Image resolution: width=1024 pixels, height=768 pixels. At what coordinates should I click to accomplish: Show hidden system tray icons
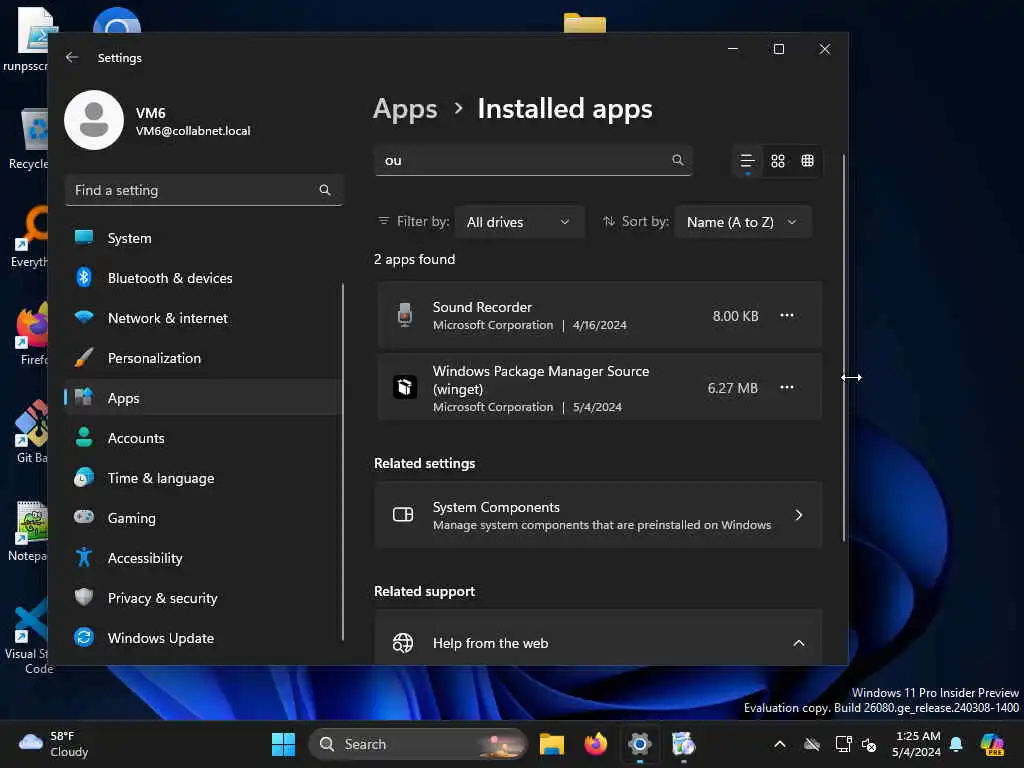(x=780, y=744)
